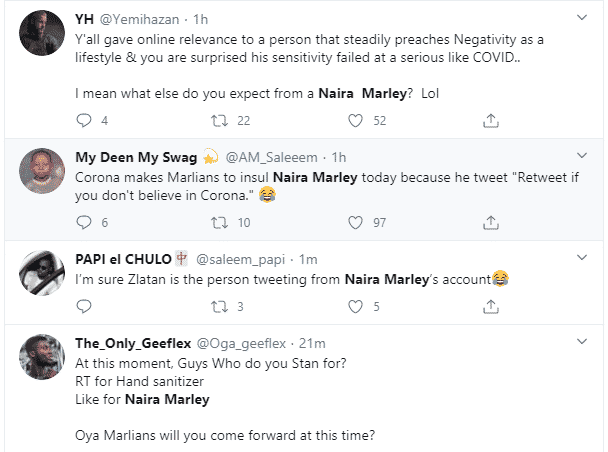Retweet My Deen My Swag's tweet
This screenshot has height=452, width=608.
click(217, 222)
